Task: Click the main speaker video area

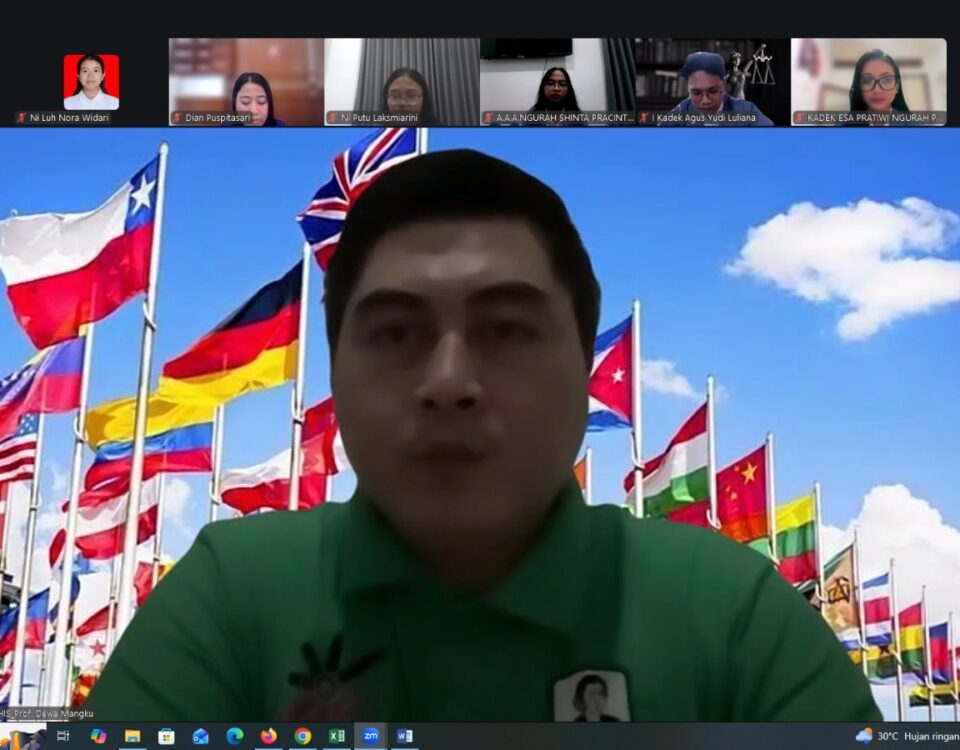Action: click(480, 420)
